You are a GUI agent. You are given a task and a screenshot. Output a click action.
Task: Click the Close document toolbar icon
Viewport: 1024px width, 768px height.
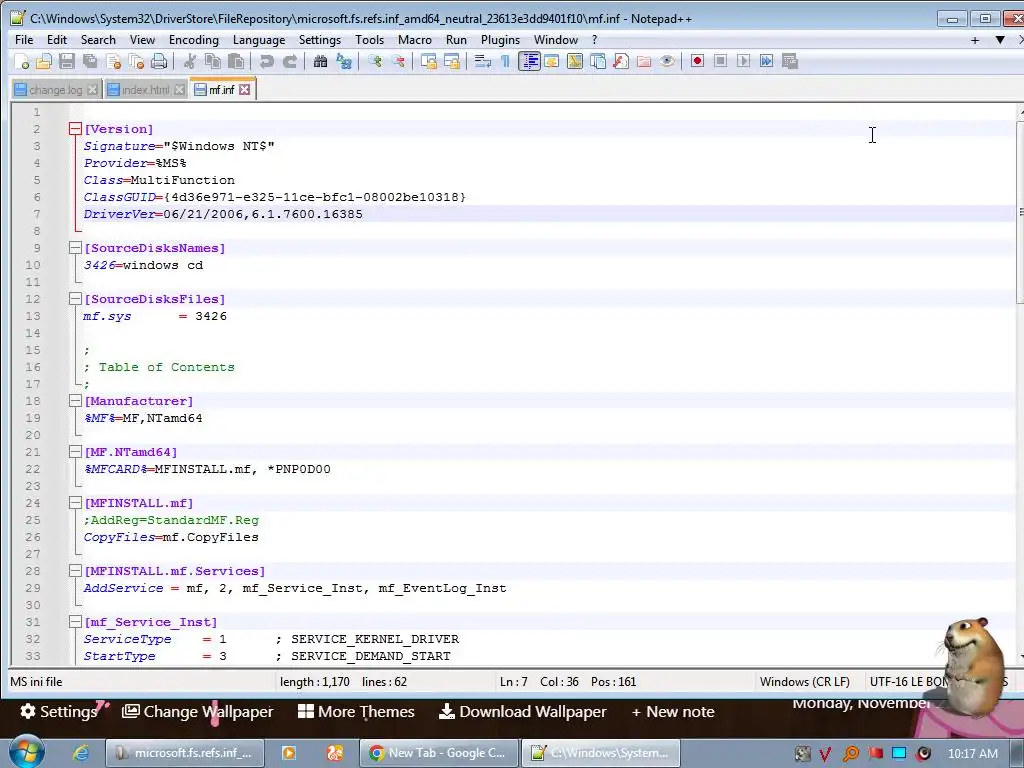(x=113, y=61)
